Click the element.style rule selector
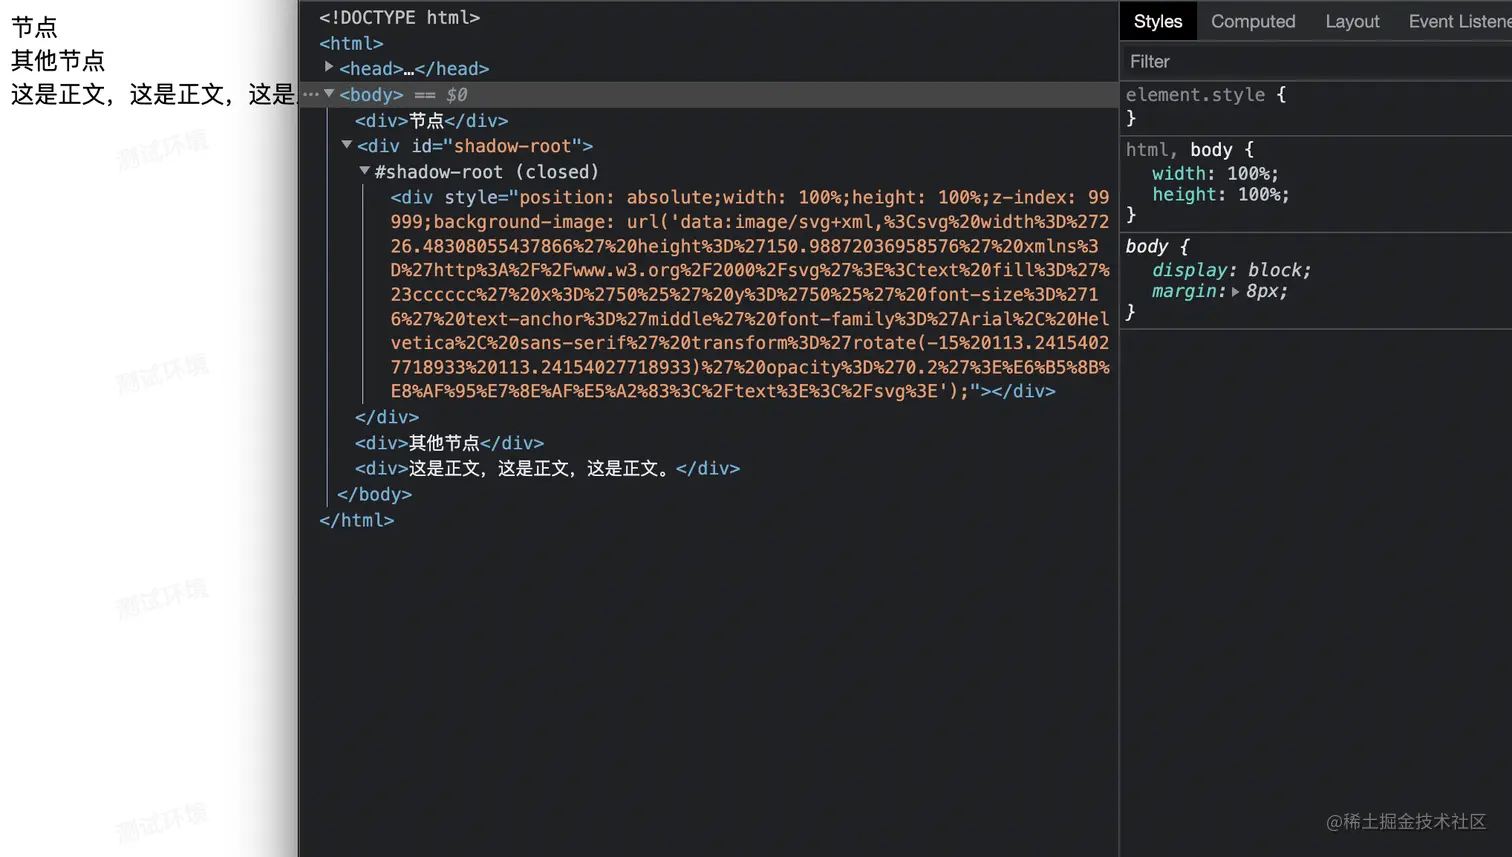 coord(1195,95)
